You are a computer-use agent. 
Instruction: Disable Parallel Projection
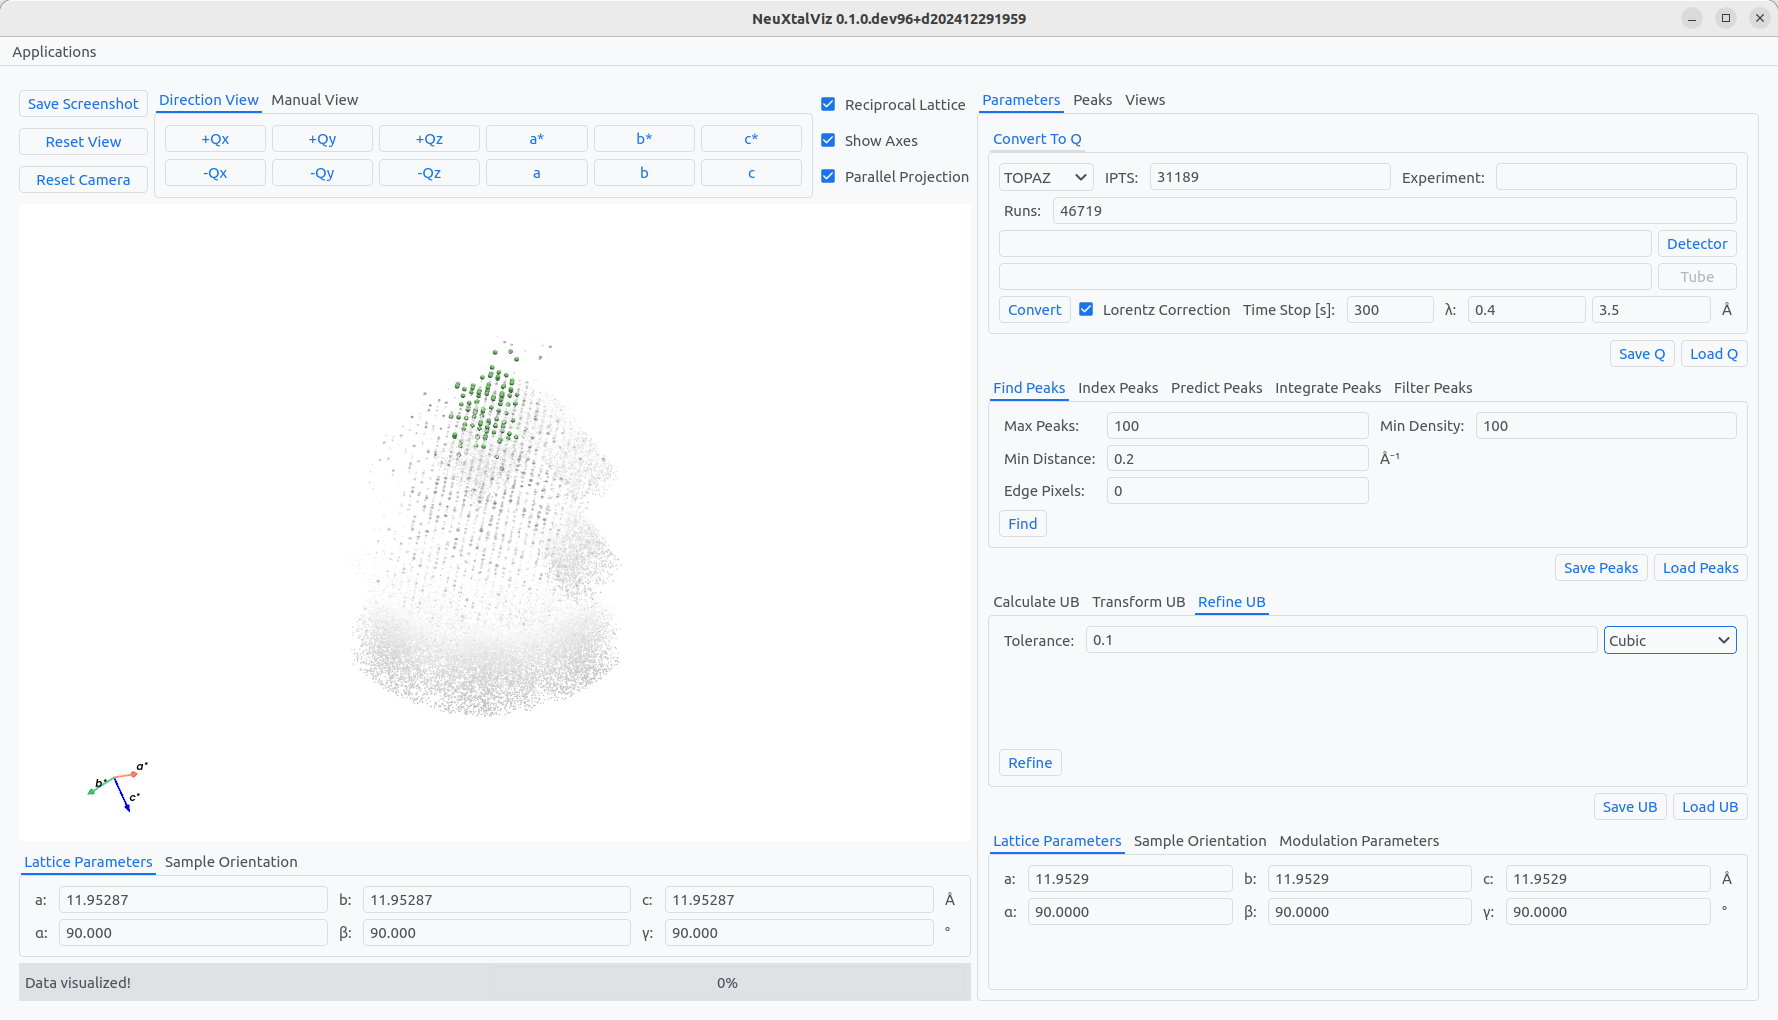(x=828, y=177)
